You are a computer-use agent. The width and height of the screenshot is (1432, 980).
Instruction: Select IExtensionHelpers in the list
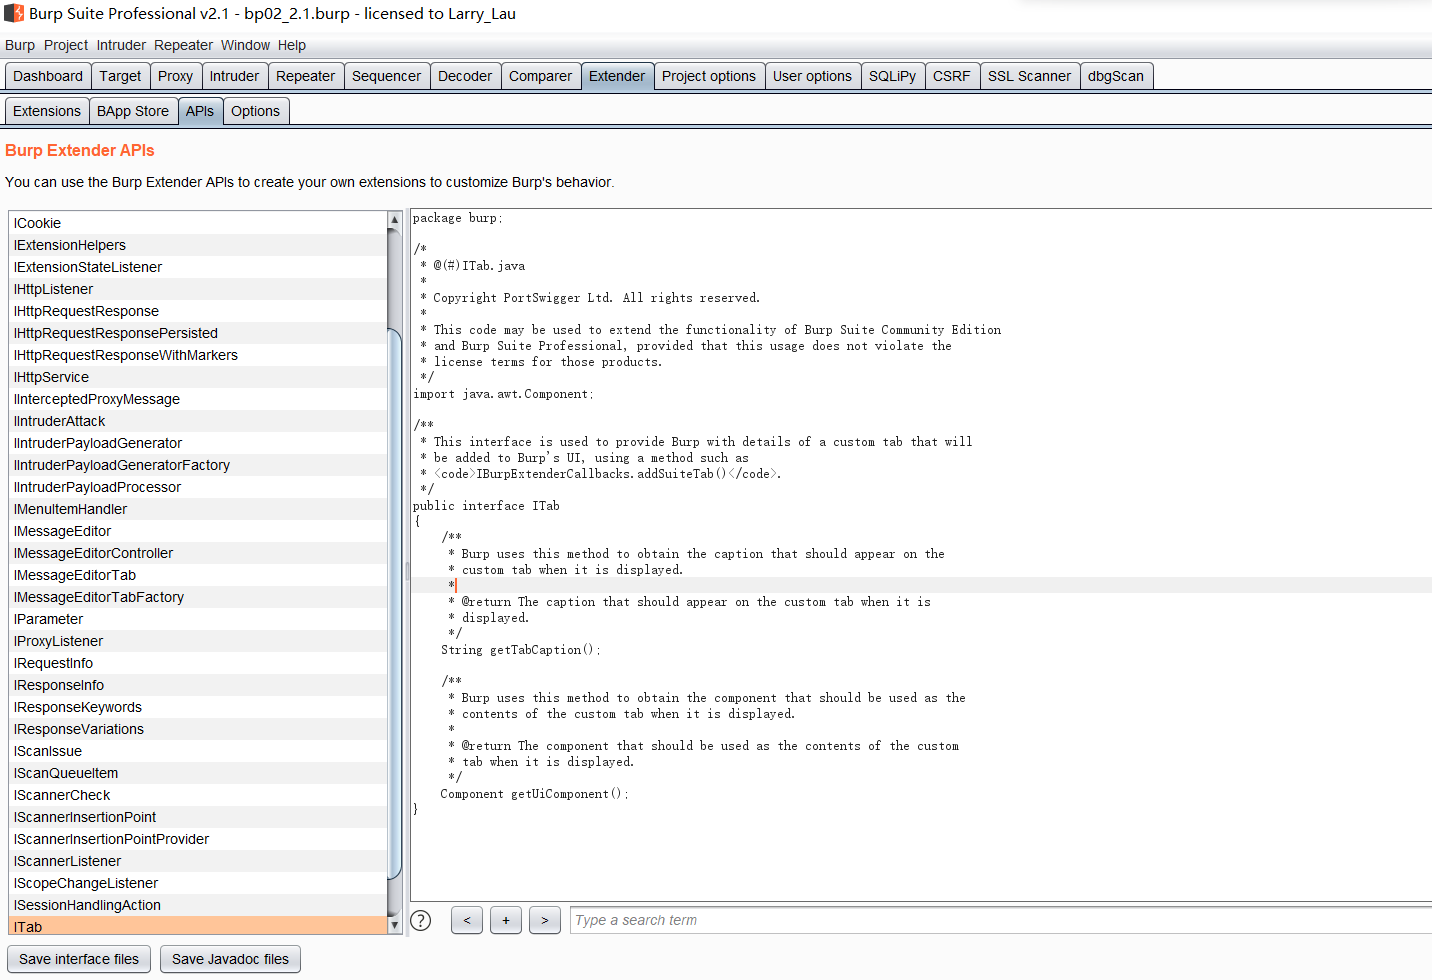[x=198, y=245]
